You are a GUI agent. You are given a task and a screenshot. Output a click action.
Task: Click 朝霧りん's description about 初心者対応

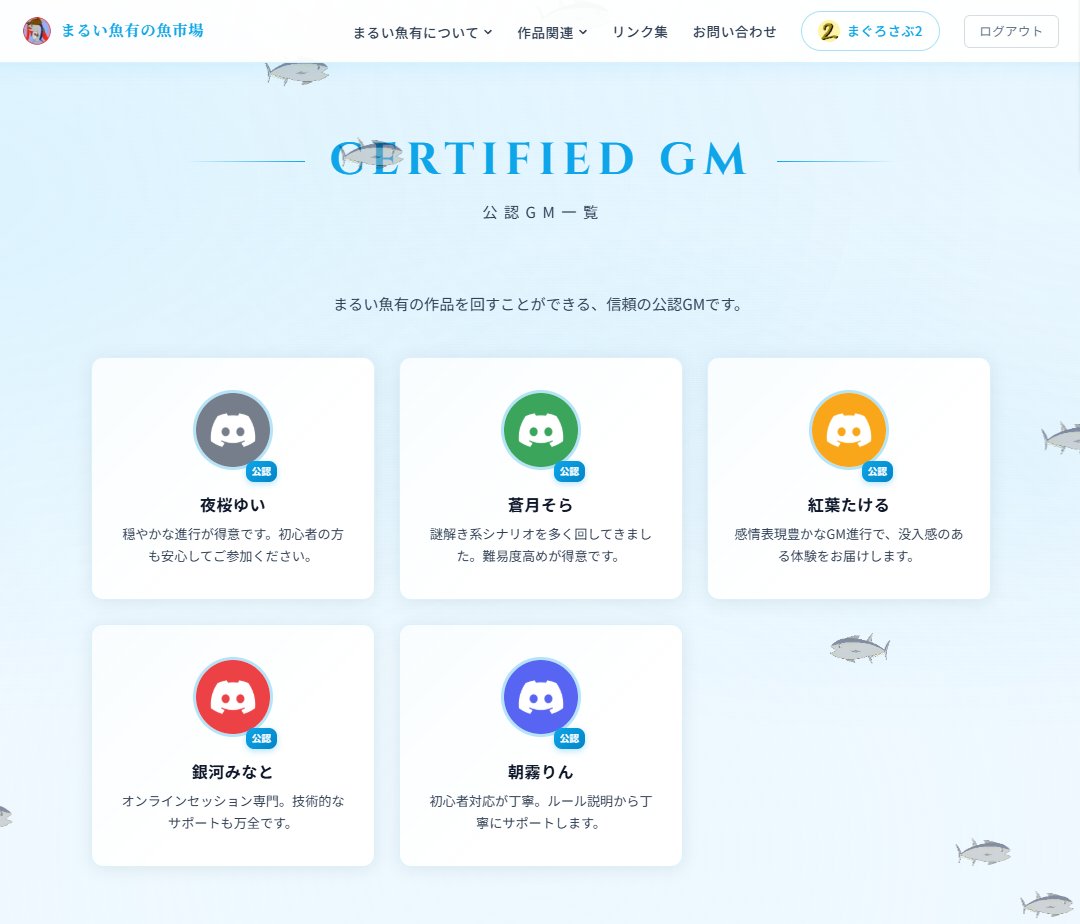point(541,812)
